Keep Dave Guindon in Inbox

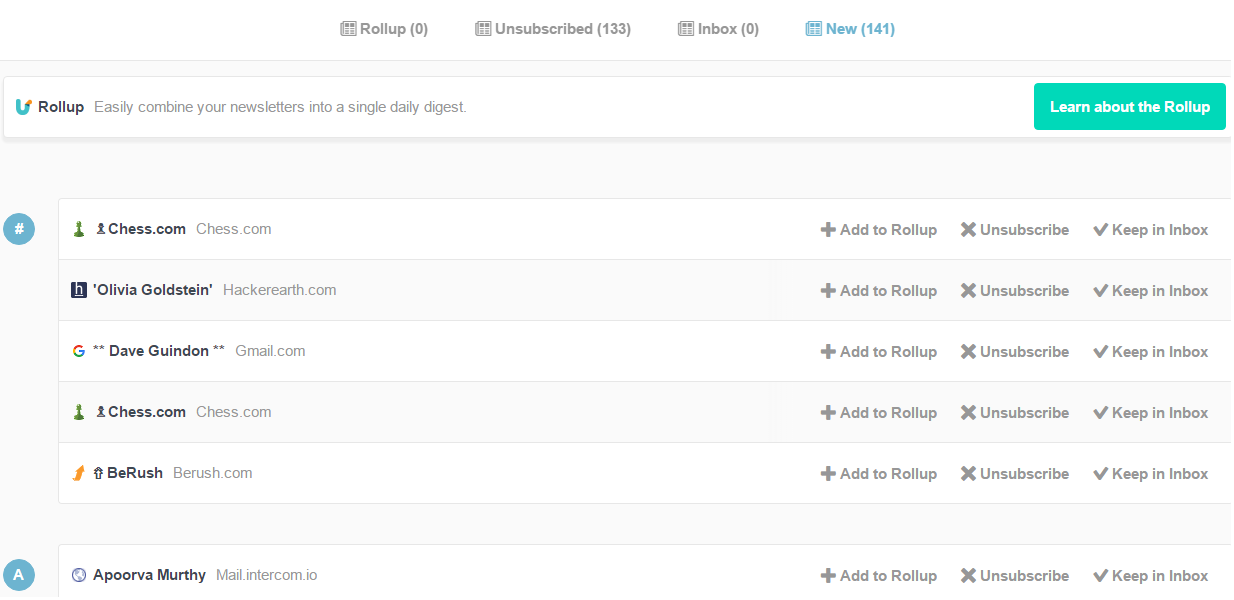(1150, 351)
